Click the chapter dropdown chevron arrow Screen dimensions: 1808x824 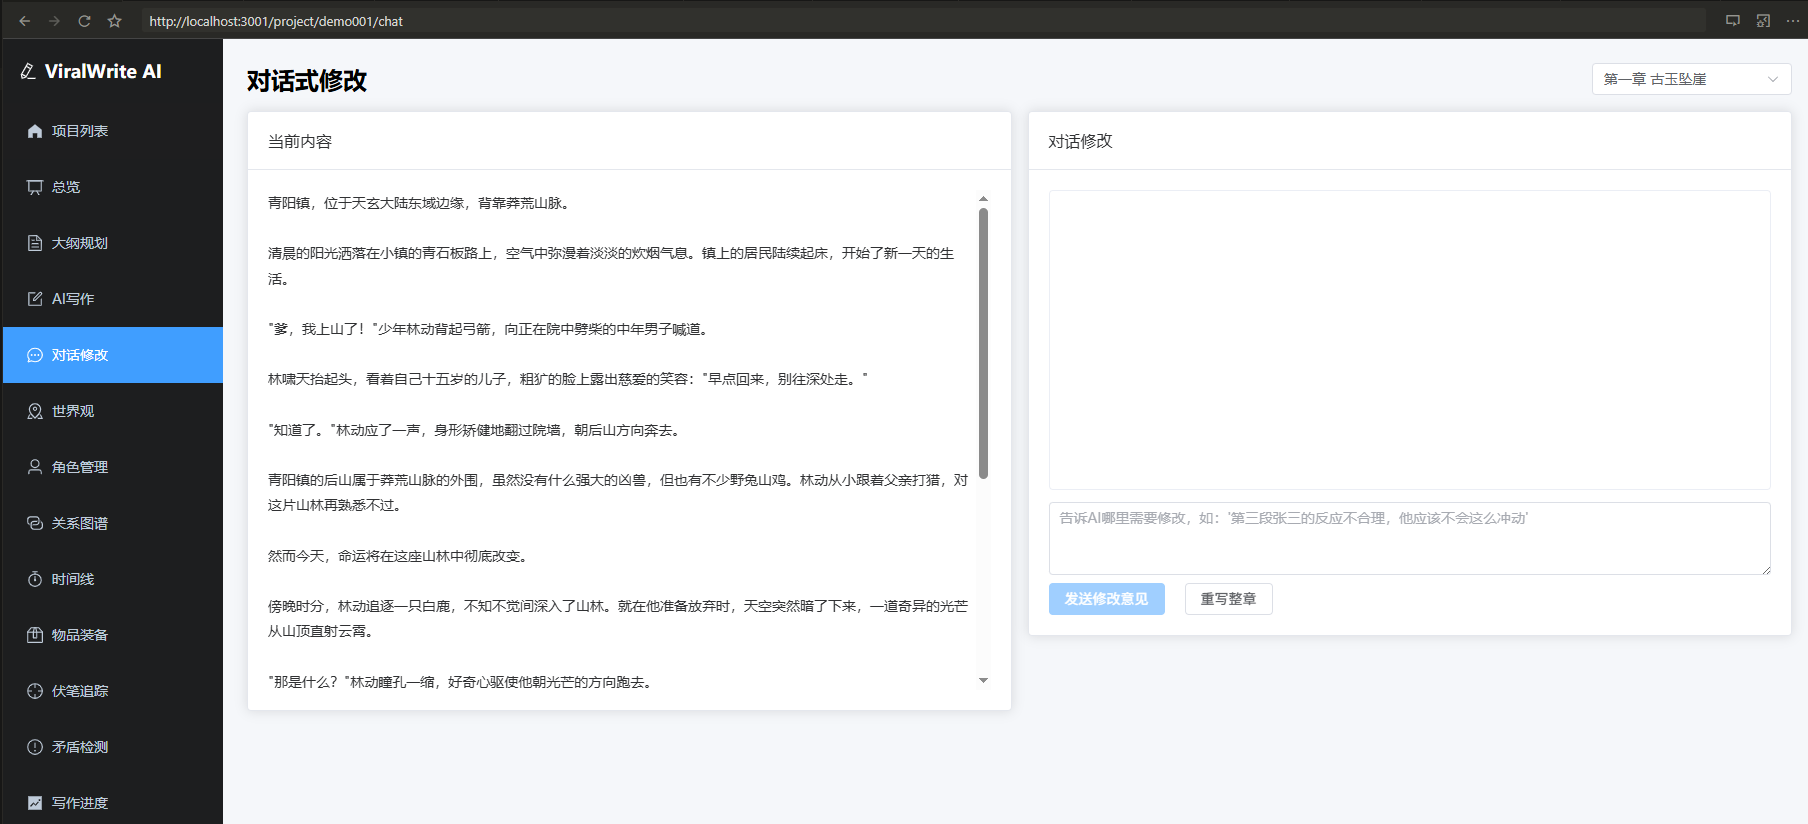click(1773, 79)
